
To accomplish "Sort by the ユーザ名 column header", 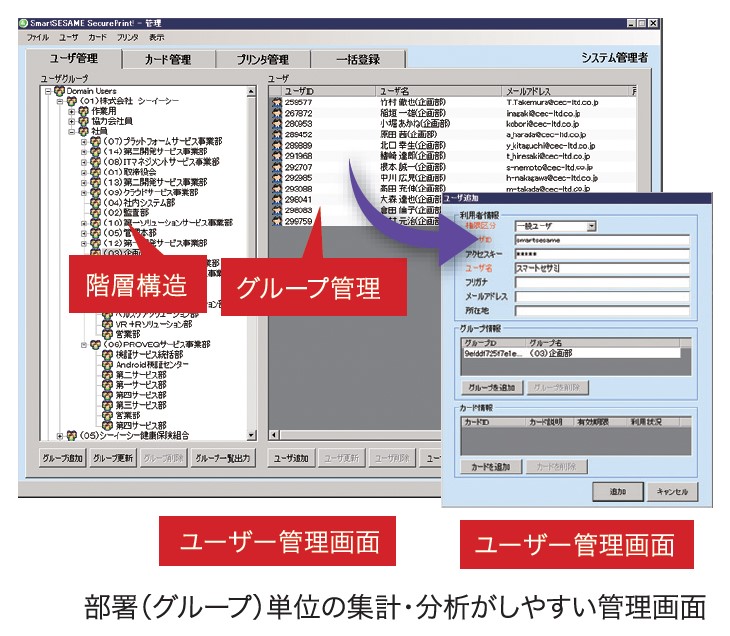I will 439,91.
